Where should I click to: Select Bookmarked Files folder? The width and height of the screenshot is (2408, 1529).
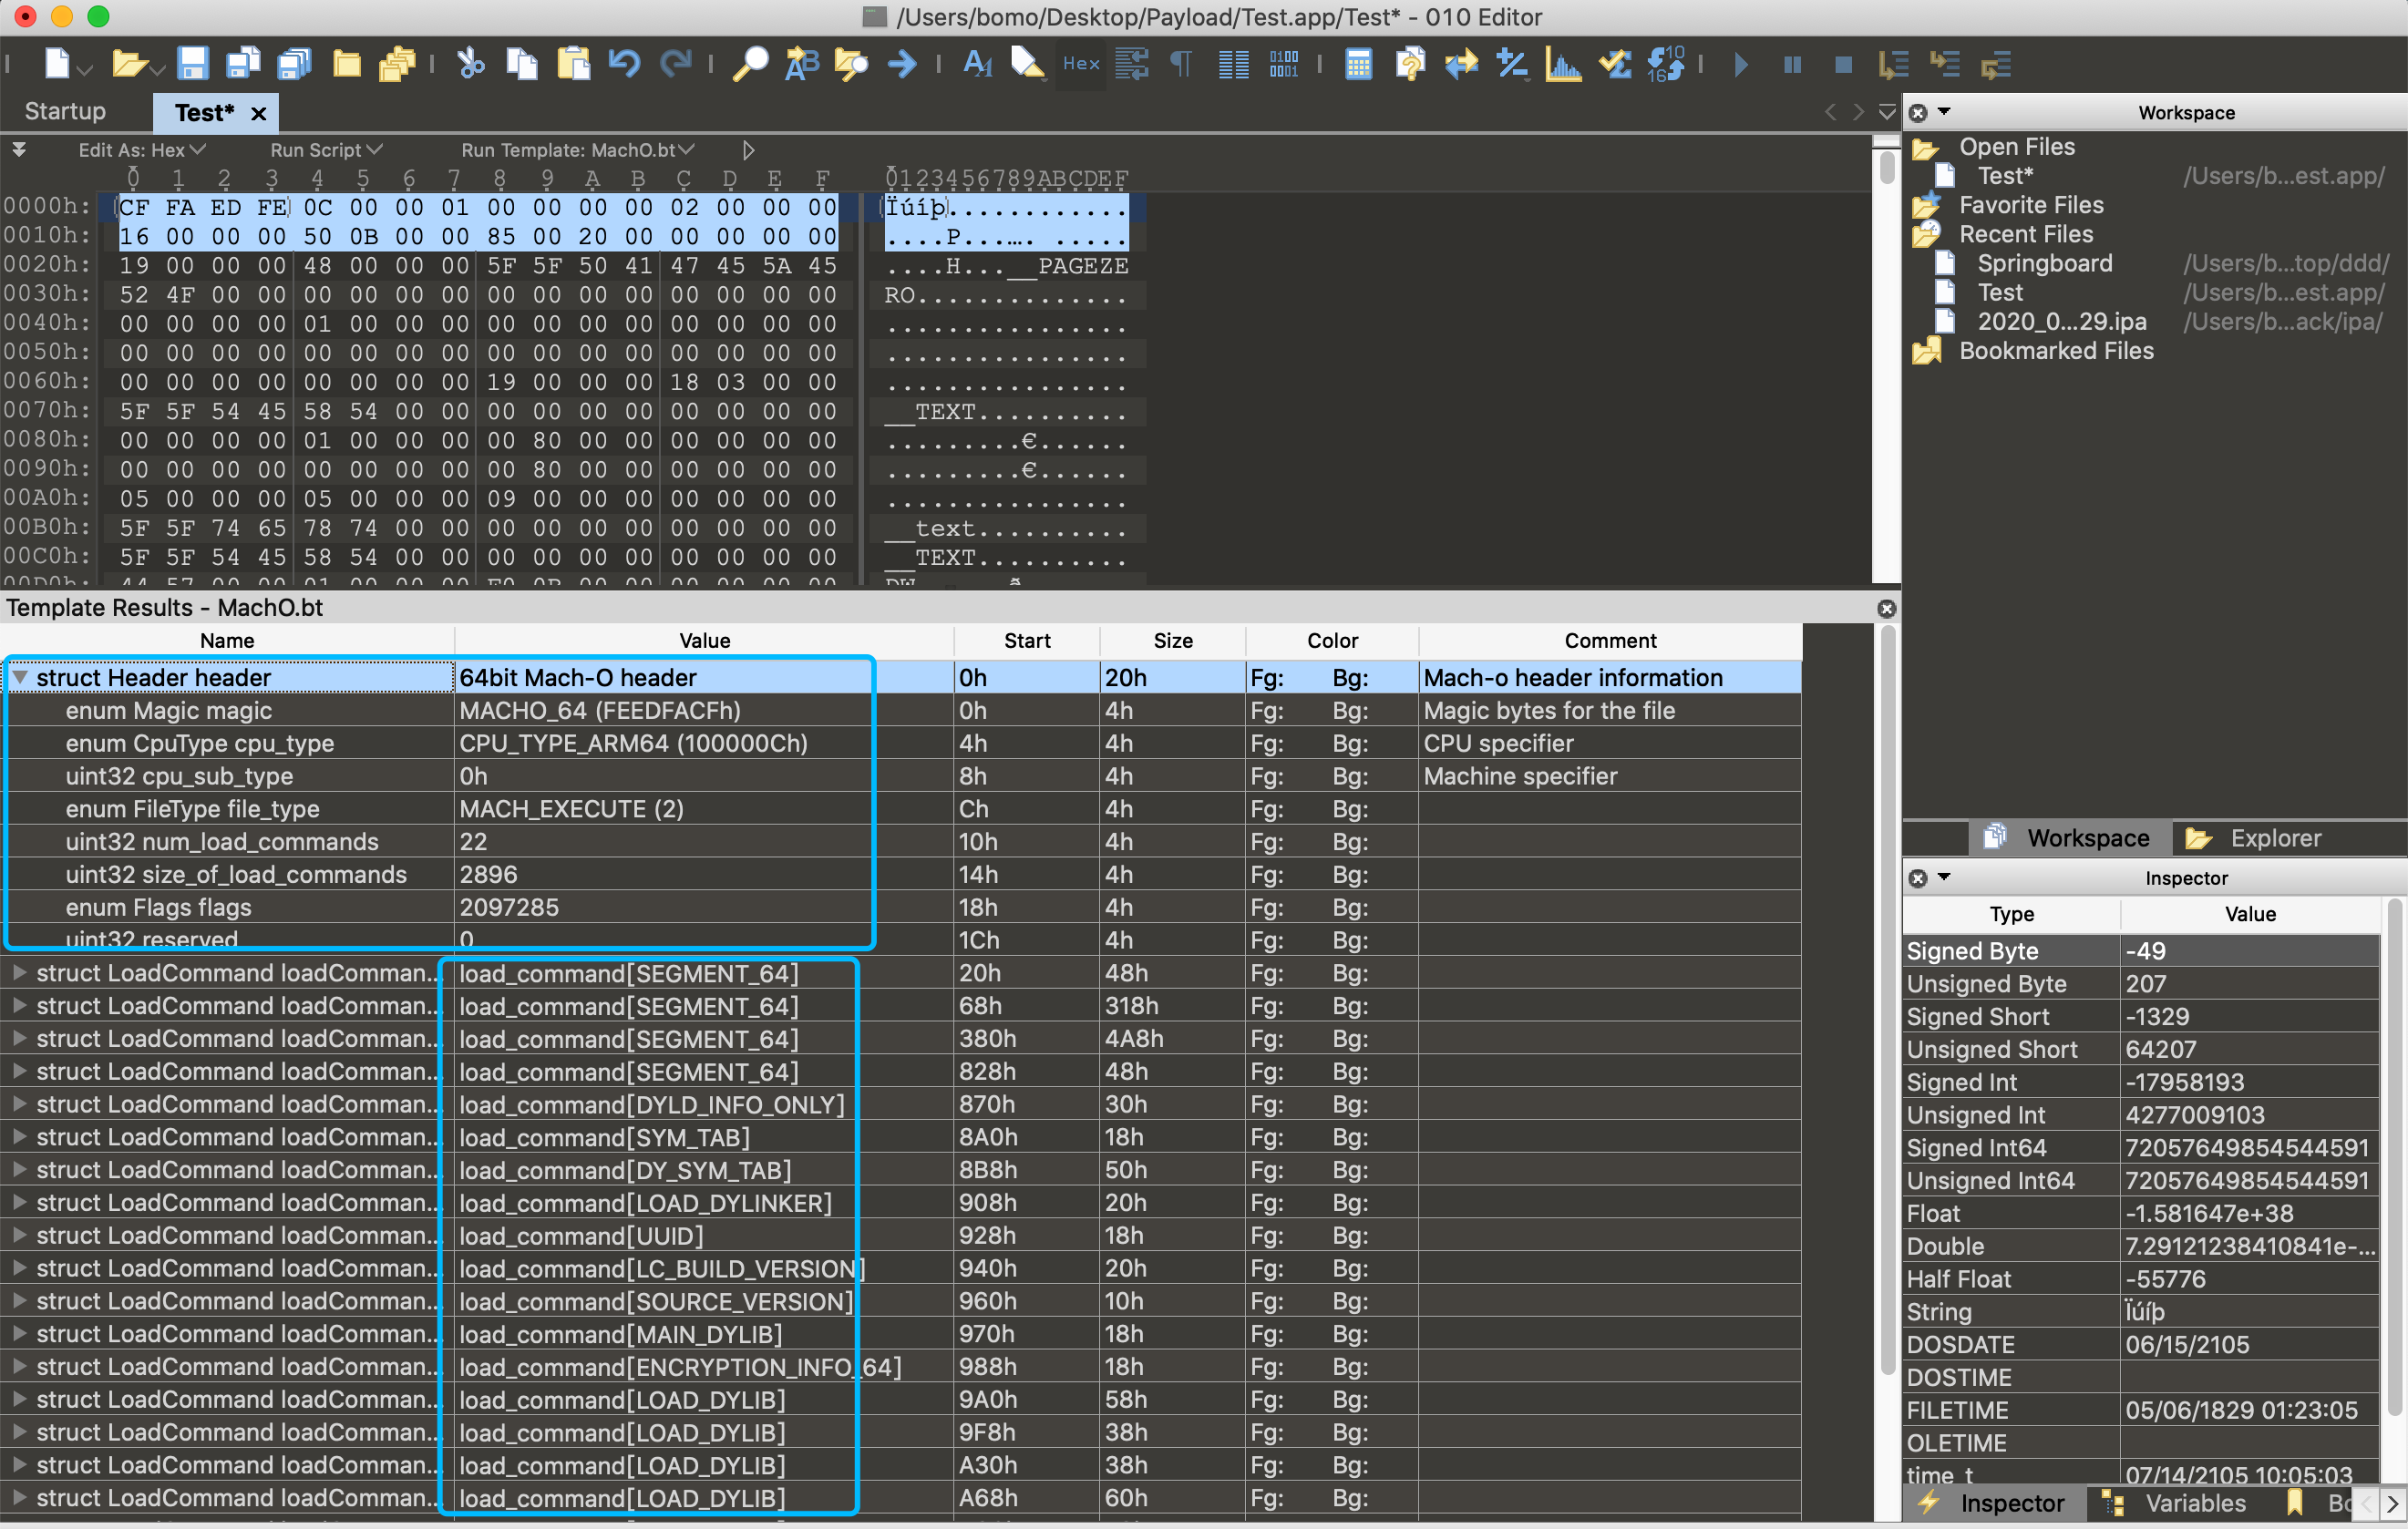click(x=2056, y=350)
